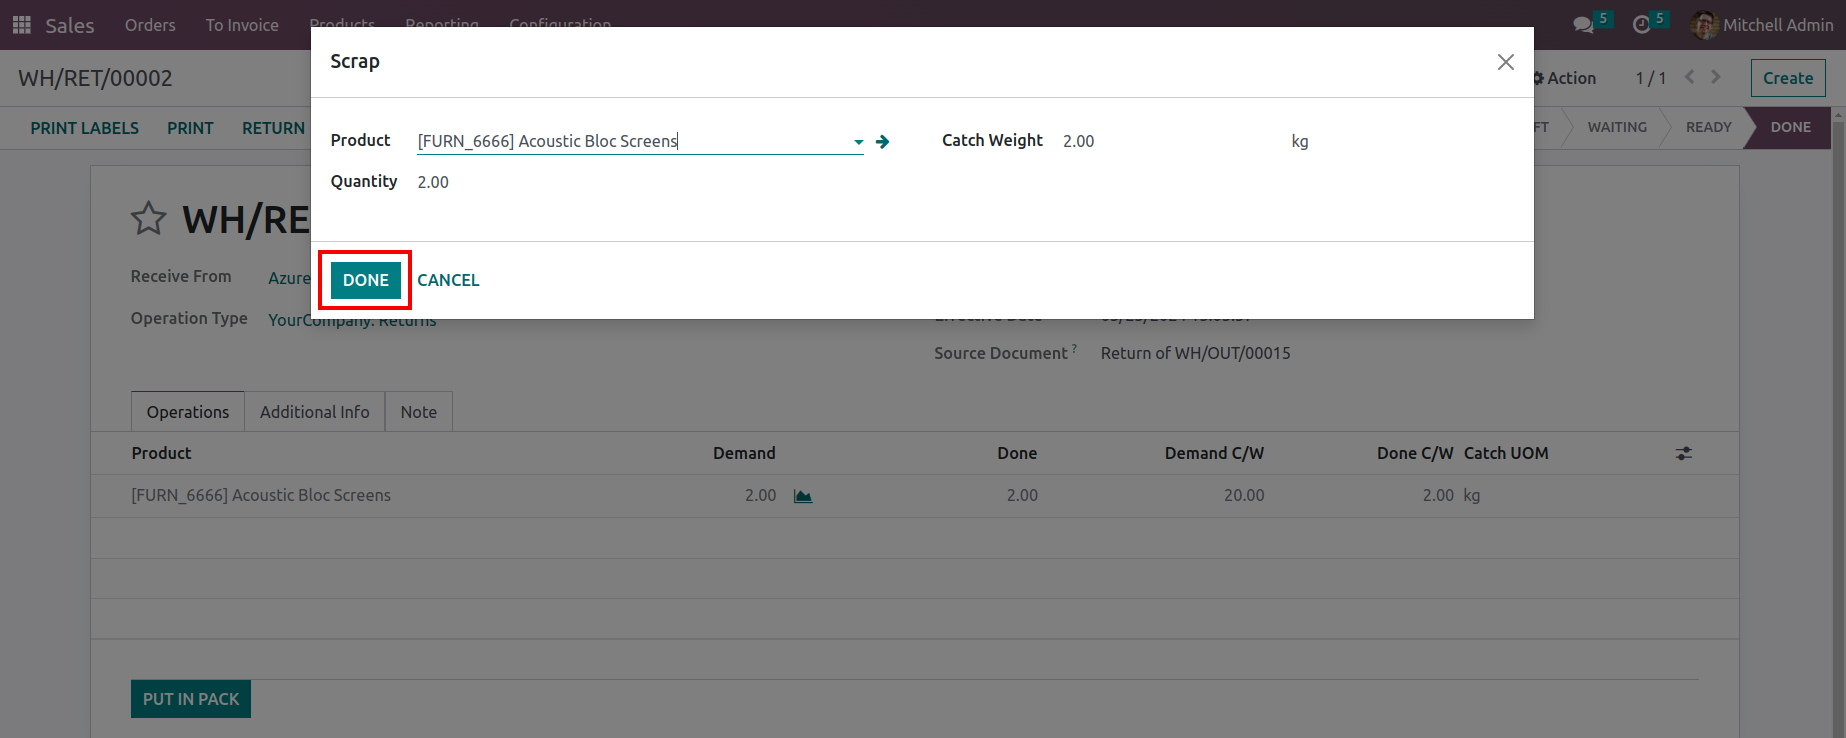Open the conversations chat icon
This screenshot has width=1846, height=738.
pyautogui.click(x=1583, y=25)
